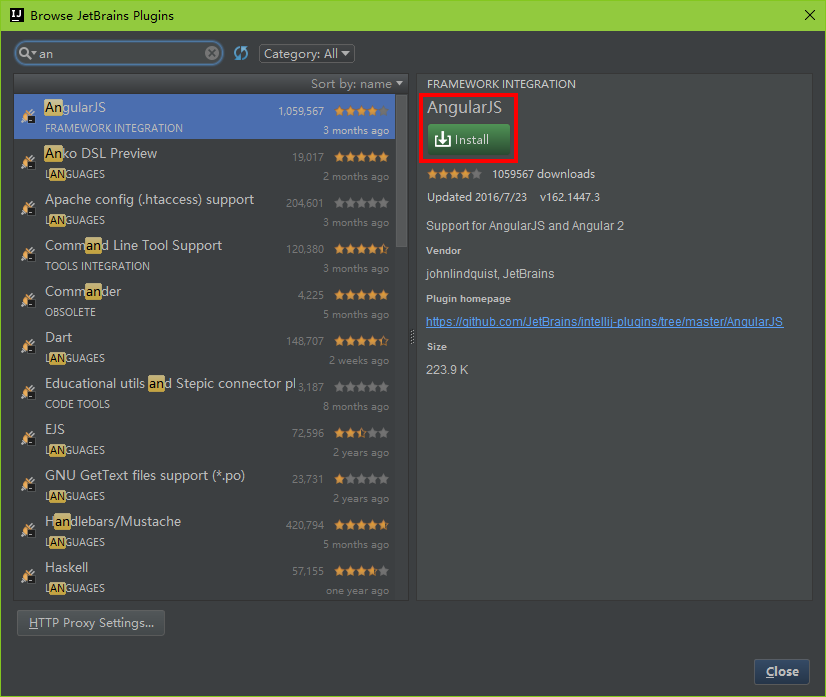Screen dimensions: 826x697
Task: Click the search magnifier icon in the search field
Action: click(x=26, y=53)
